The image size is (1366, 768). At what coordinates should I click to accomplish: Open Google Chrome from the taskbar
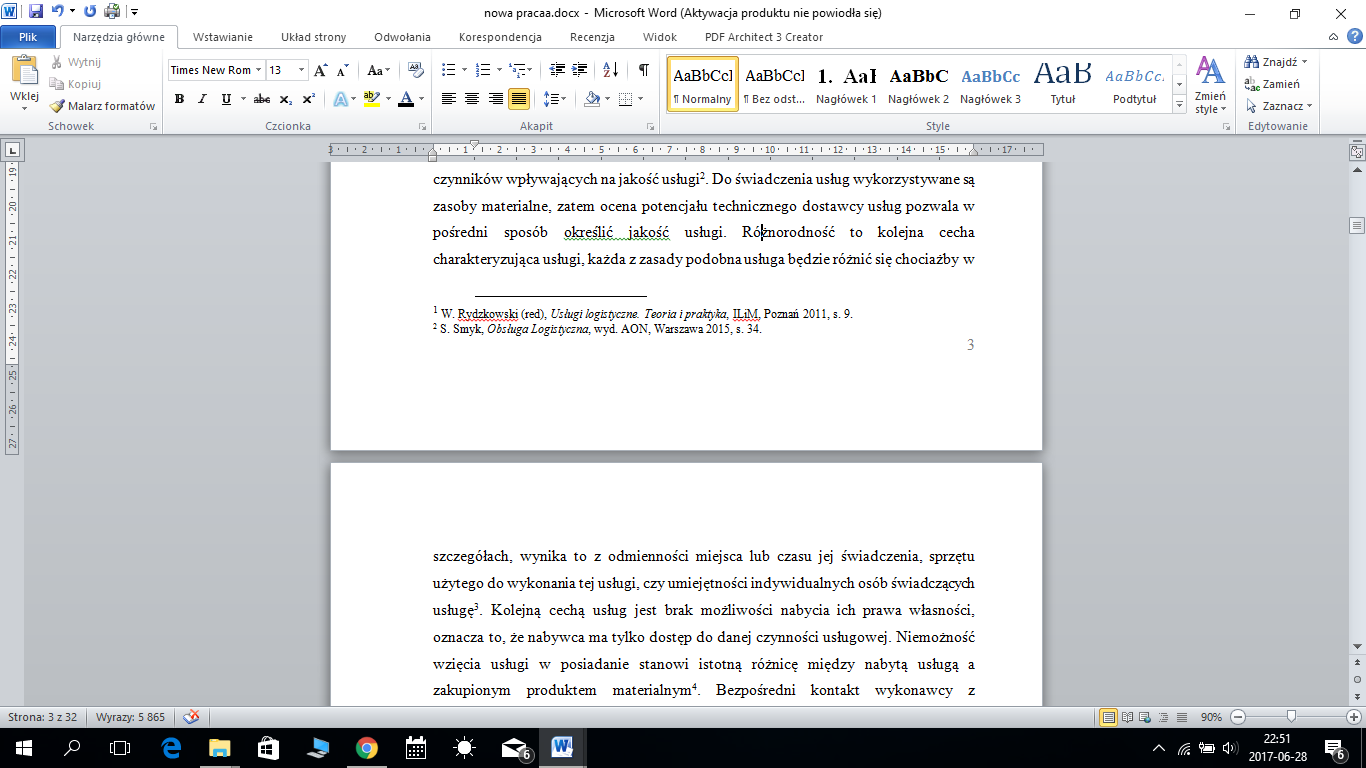tap(366, 747)
